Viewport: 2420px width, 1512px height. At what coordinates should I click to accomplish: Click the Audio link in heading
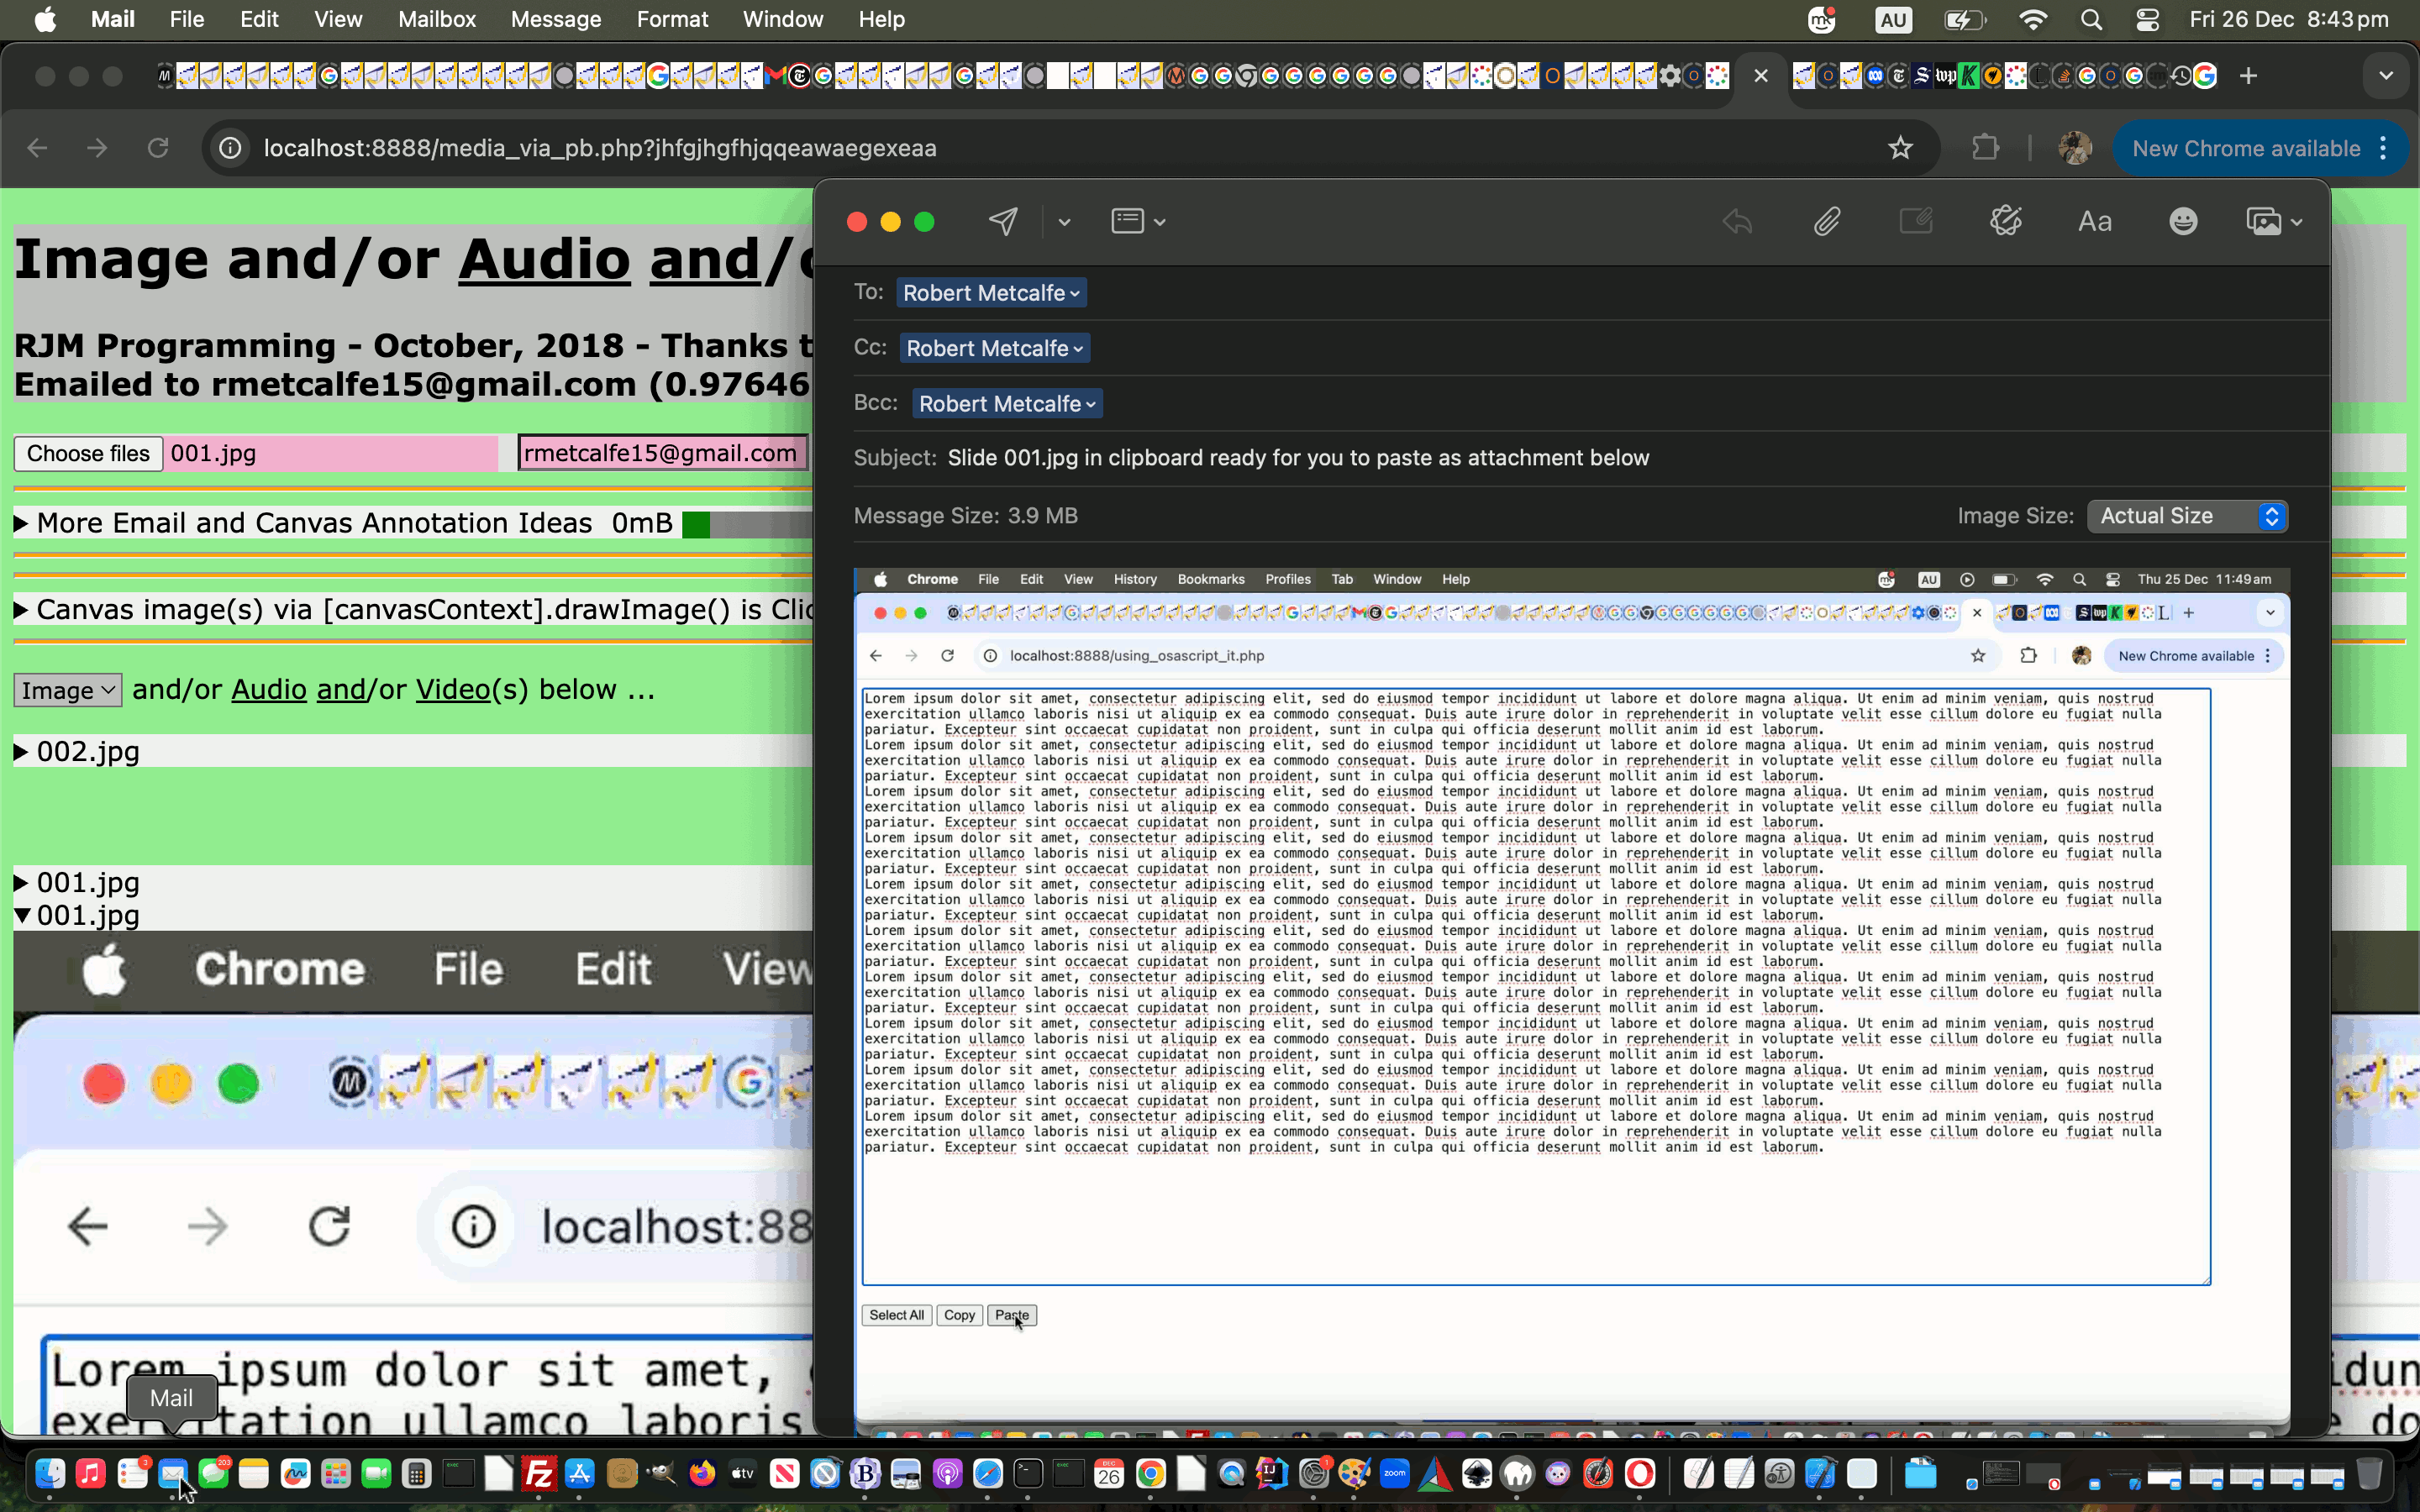coord(544,259)
